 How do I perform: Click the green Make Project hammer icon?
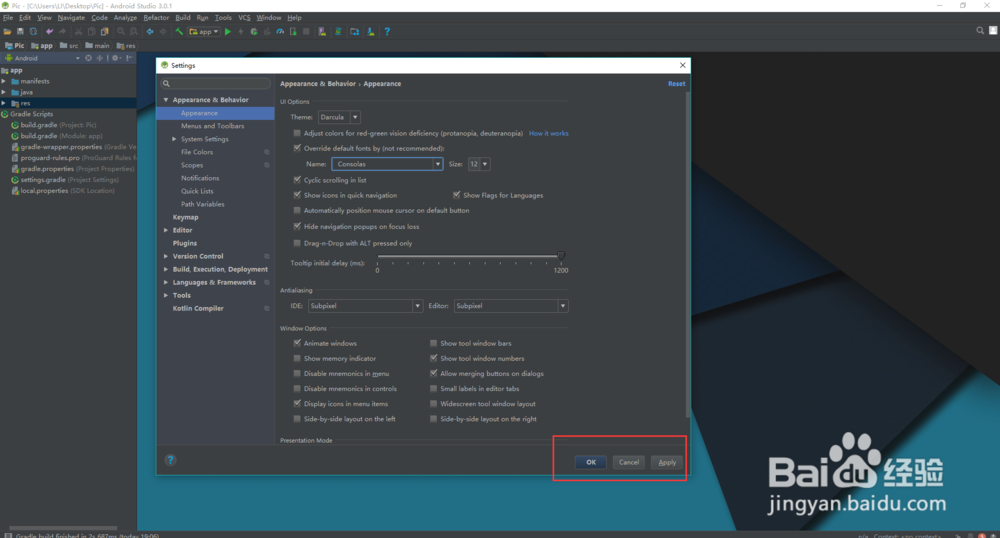point(179,31)
